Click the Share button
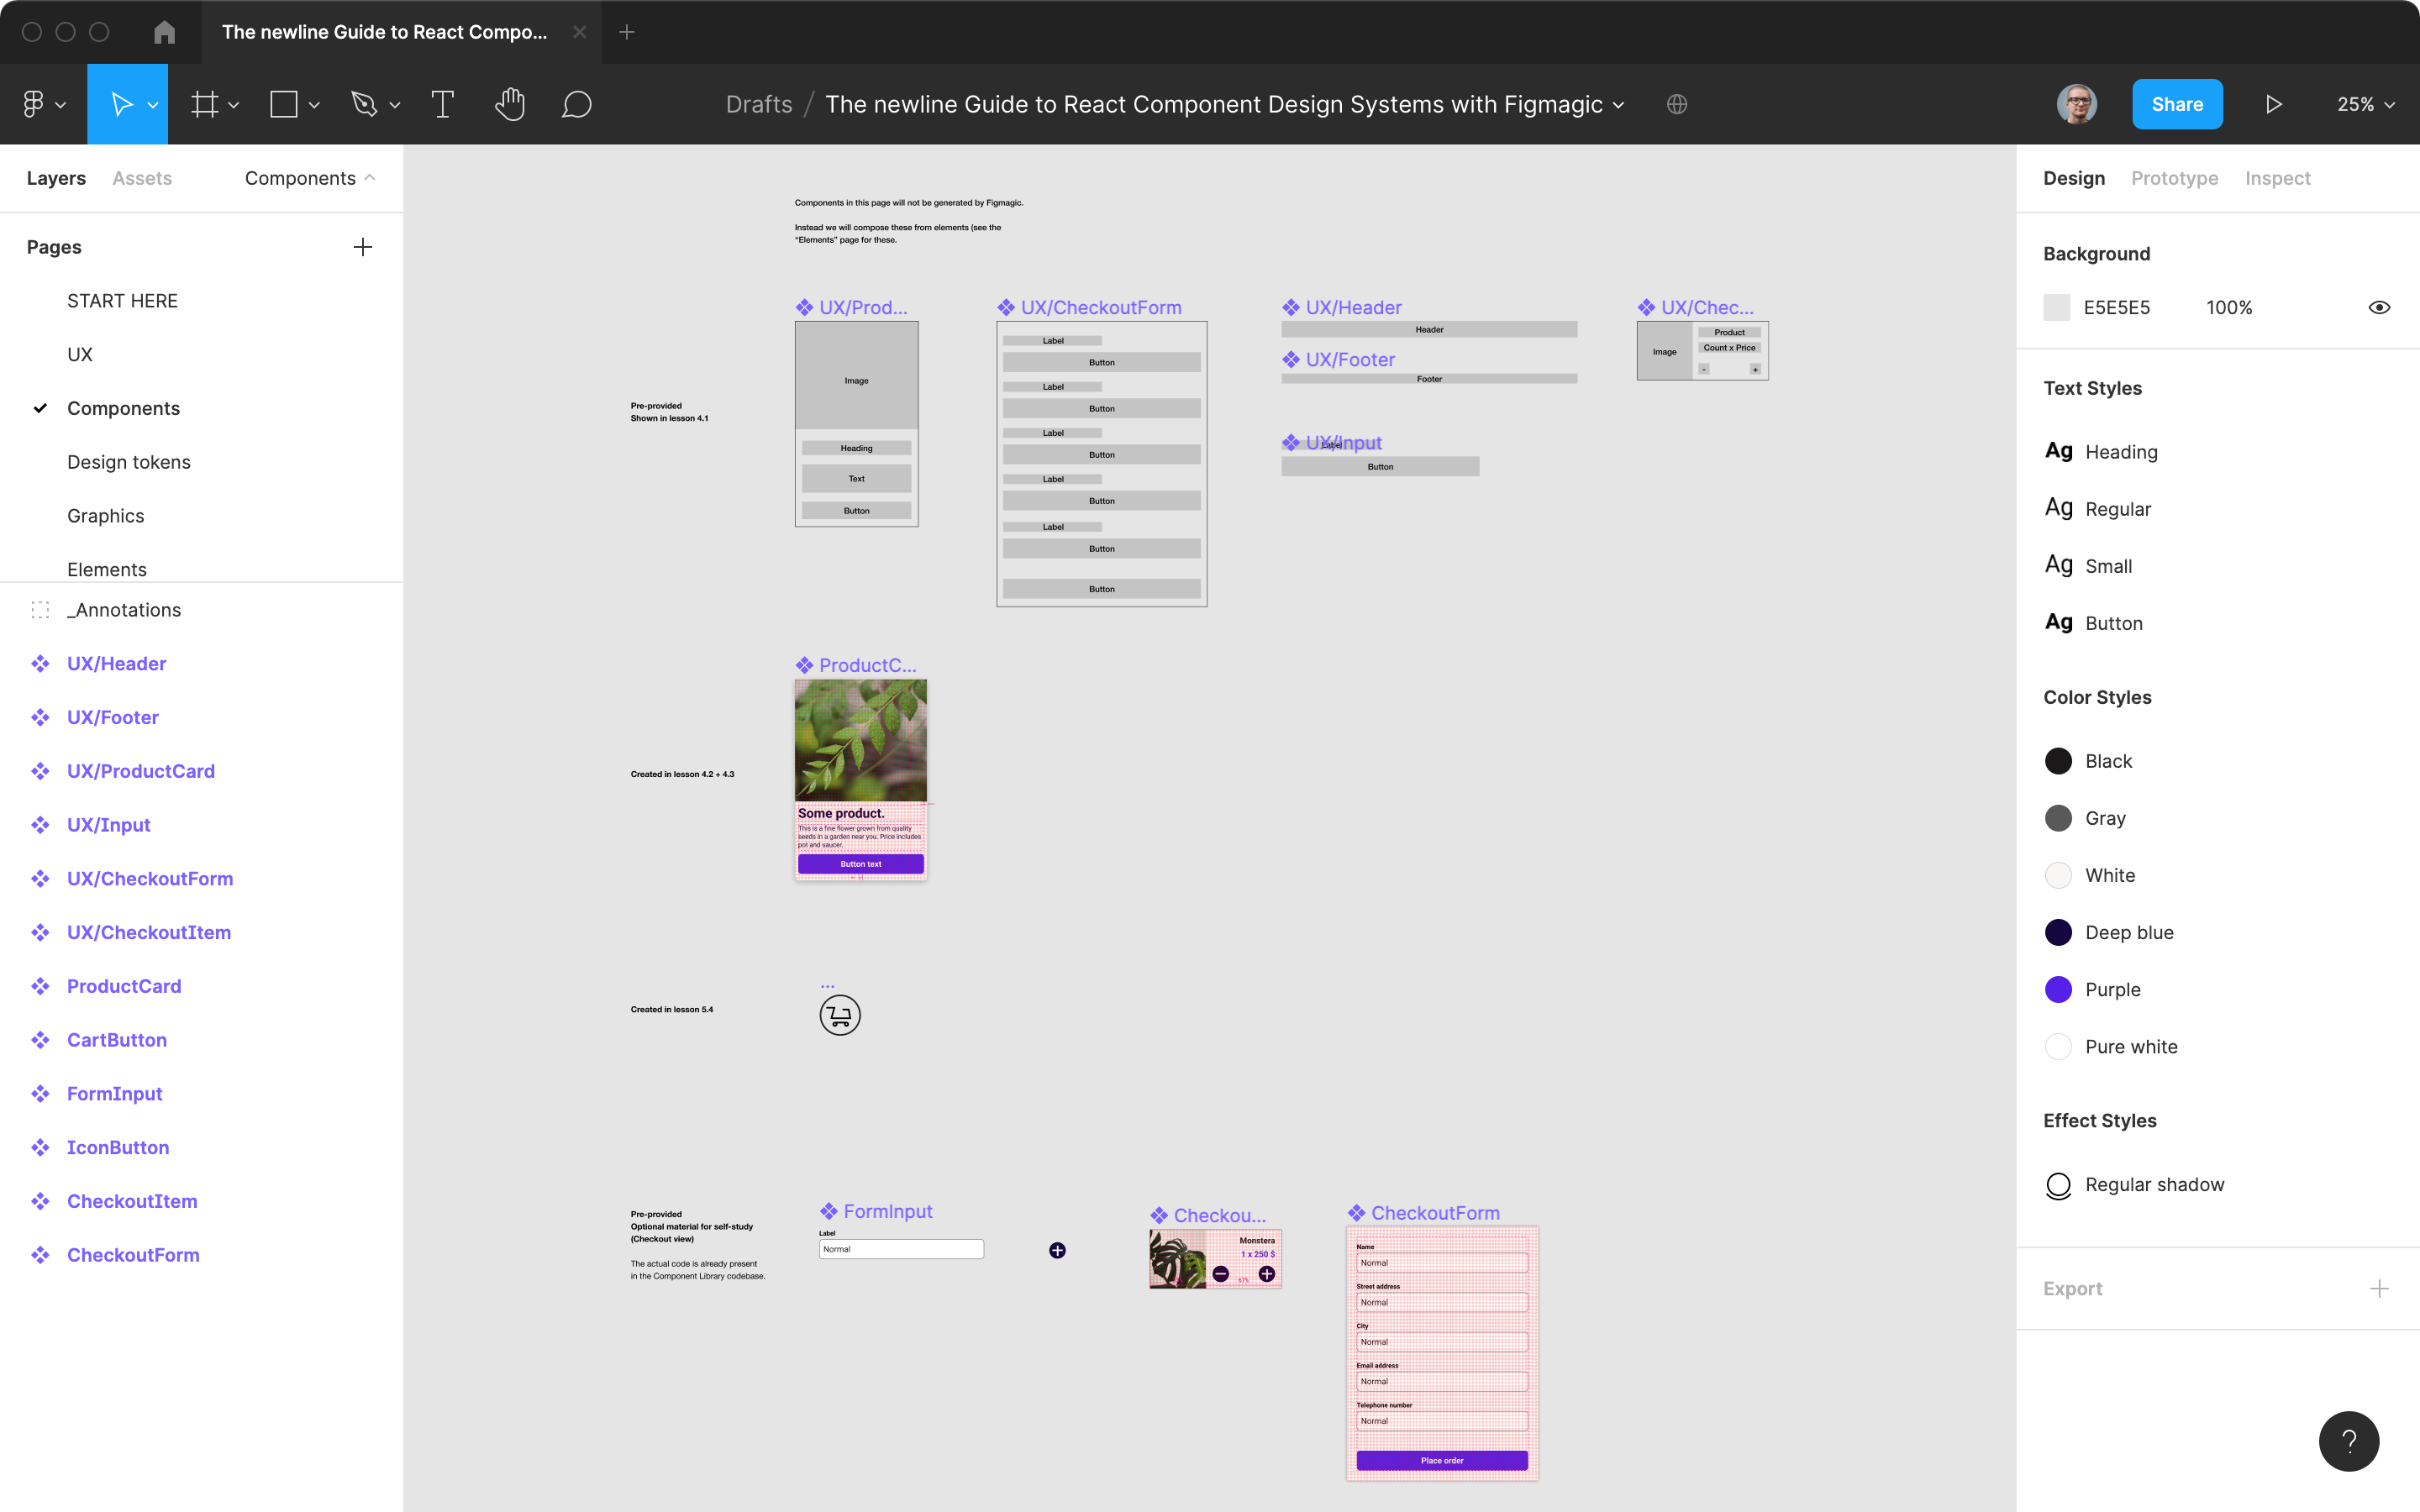 [x=2177, y=103]
